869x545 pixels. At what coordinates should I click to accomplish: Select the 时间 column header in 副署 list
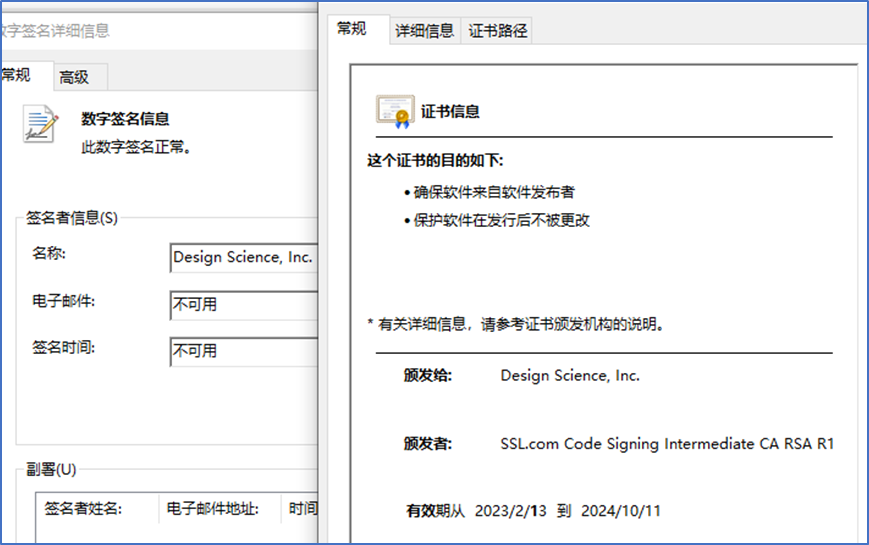pyautogui.click(x=300, y=508)
